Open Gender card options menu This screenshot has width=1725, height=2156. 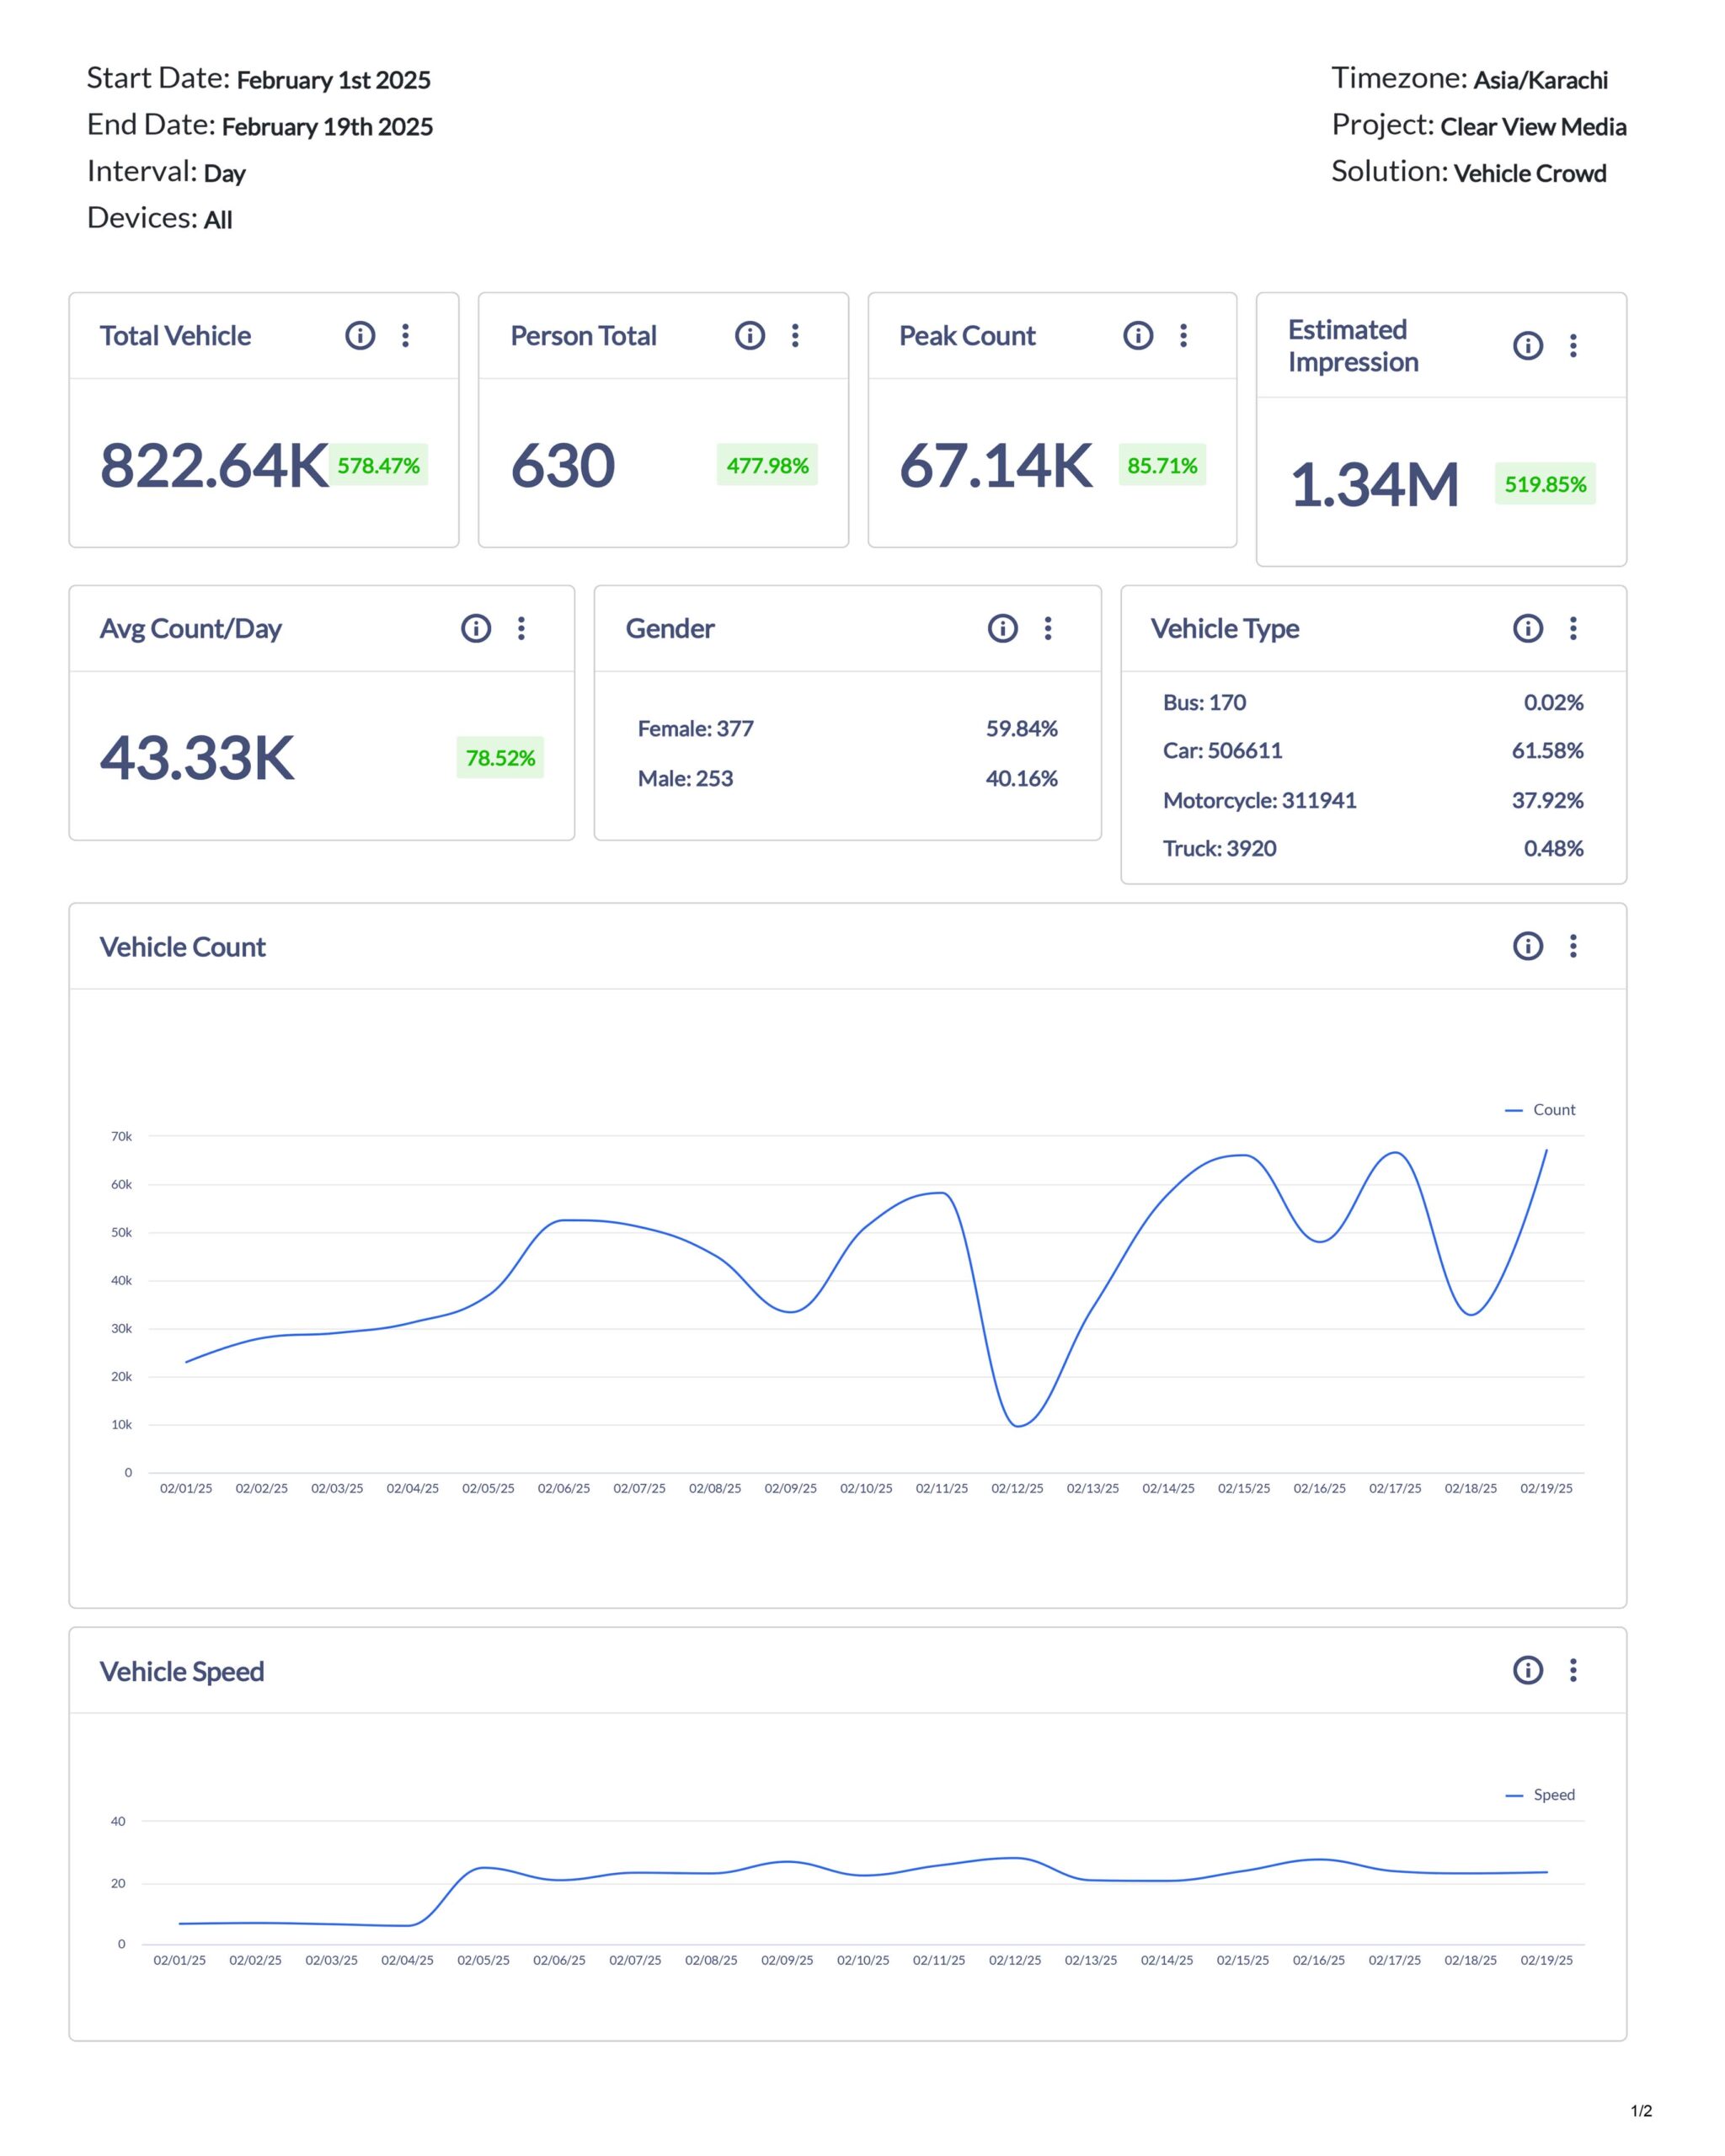1048,628
